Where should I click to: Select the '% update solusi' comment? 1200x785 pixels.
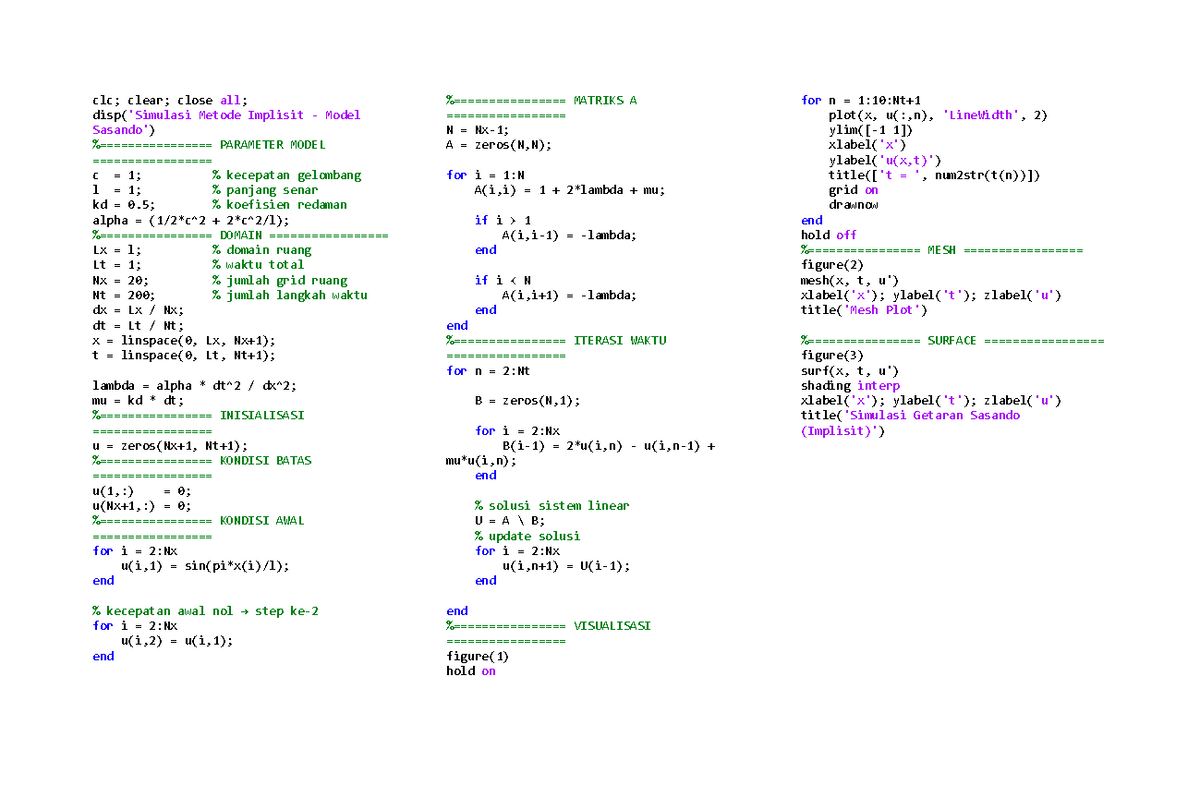pyautogui.click(x=527, y=535)
